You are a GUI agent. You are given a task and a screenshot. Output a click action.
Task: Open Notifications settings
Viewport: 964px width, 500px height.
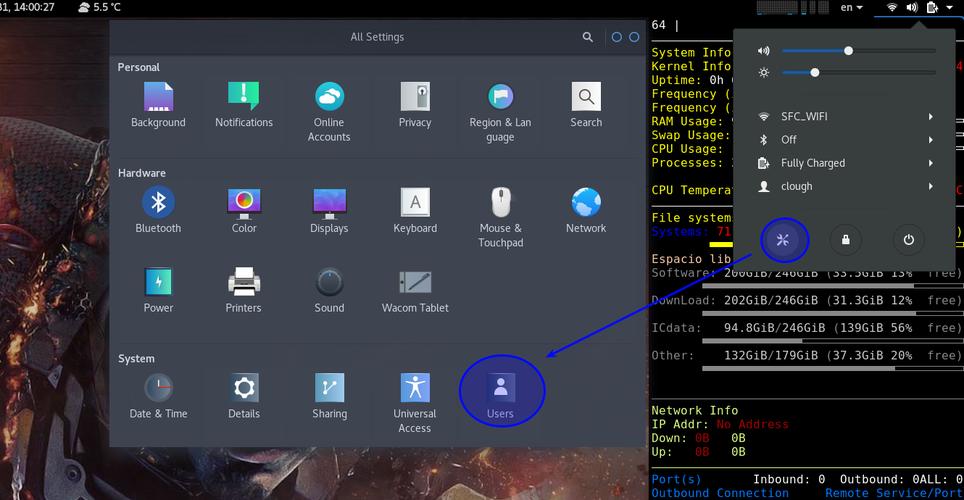coord(243,105)
